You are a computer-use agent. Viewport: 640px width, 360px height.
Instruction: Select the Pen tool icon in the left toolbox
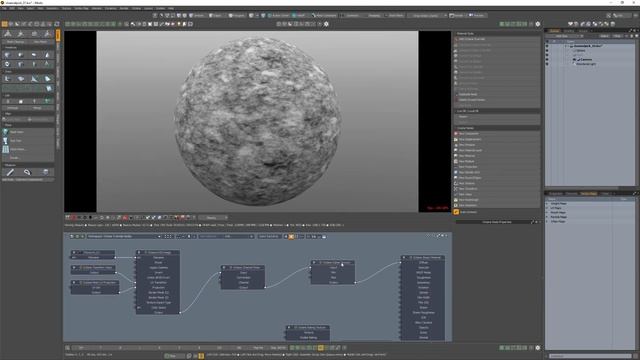pos(10,172)
